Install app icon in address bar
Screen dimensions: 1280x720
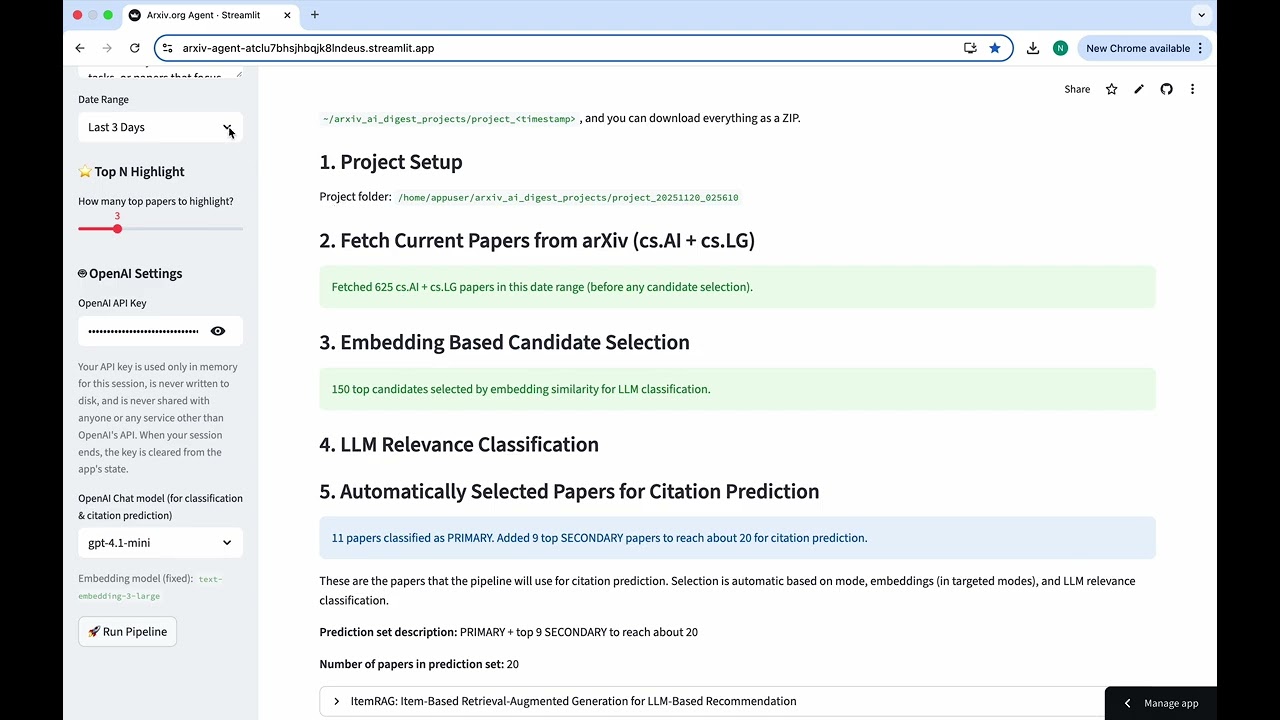click(x=970, y=48)
